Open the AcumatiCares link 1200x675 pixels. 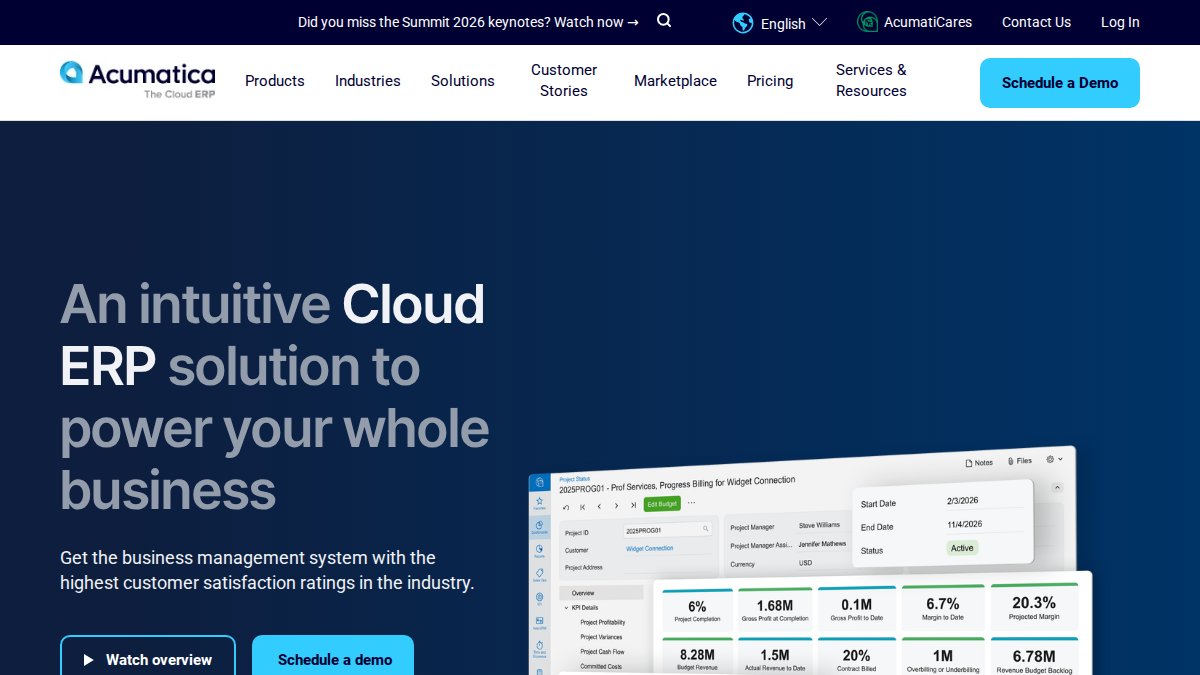point(915,22)
